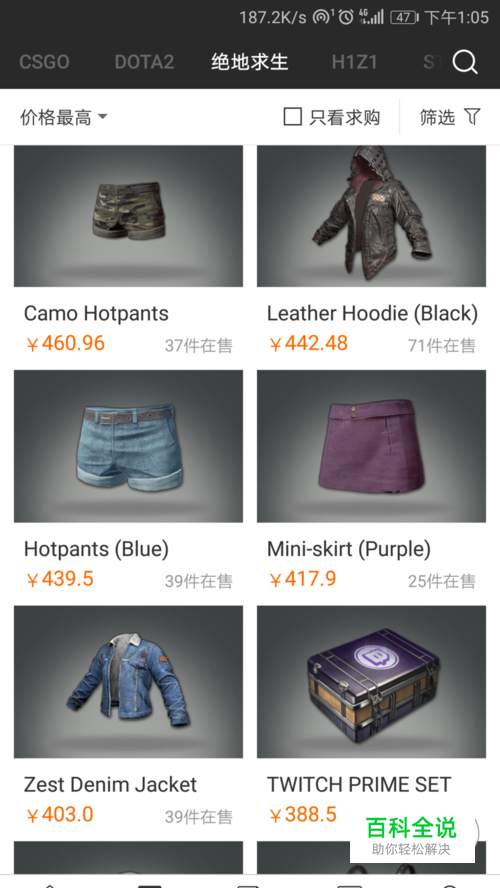Screen dimensions: 500x888
Task: Switch to the DOTA2 tab
Action: 144,62
